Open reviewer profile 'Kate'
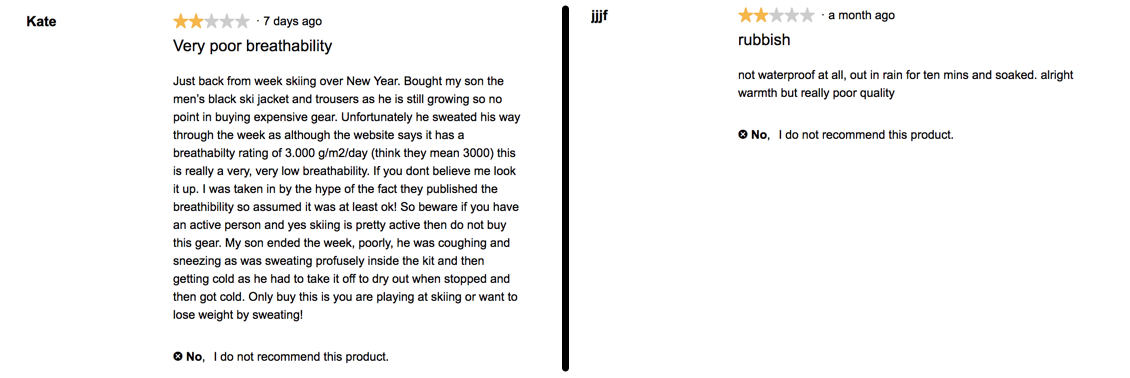 [41, 22]
